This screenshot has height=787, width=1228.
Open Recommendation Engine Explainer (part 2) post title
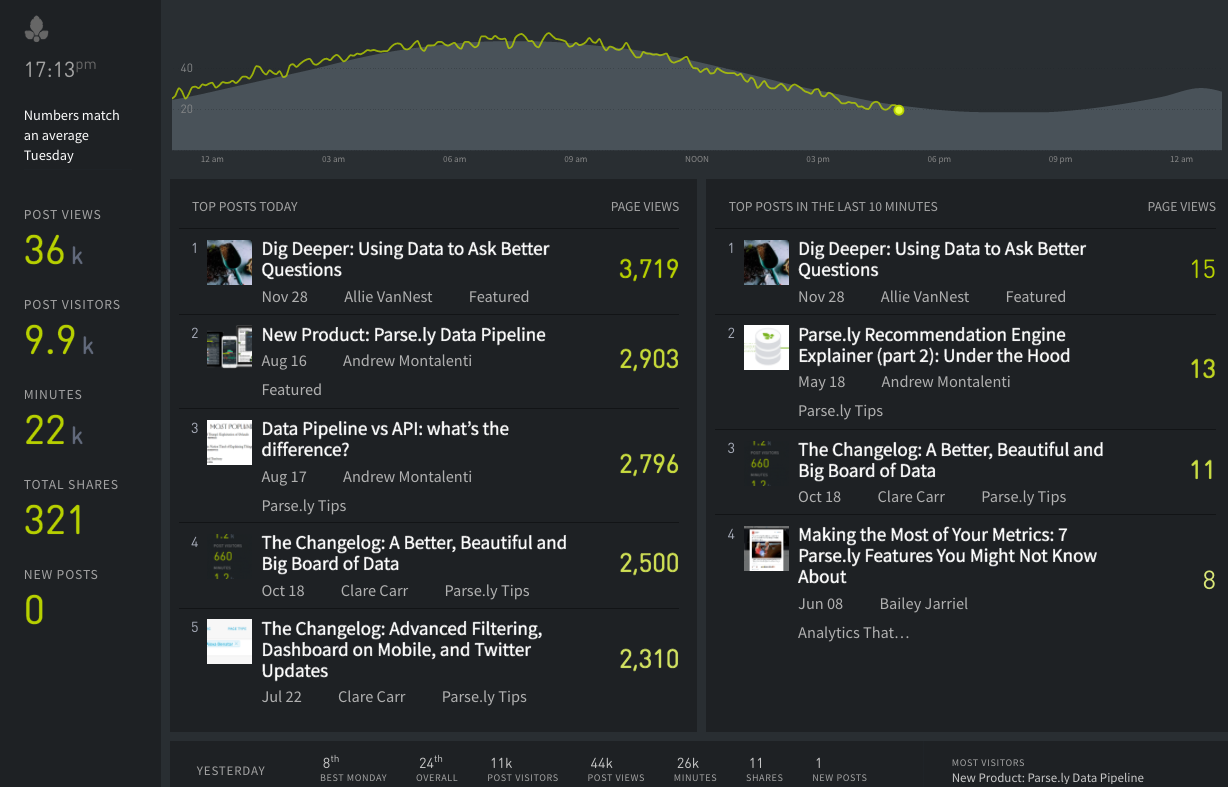[x=934, y=345]
